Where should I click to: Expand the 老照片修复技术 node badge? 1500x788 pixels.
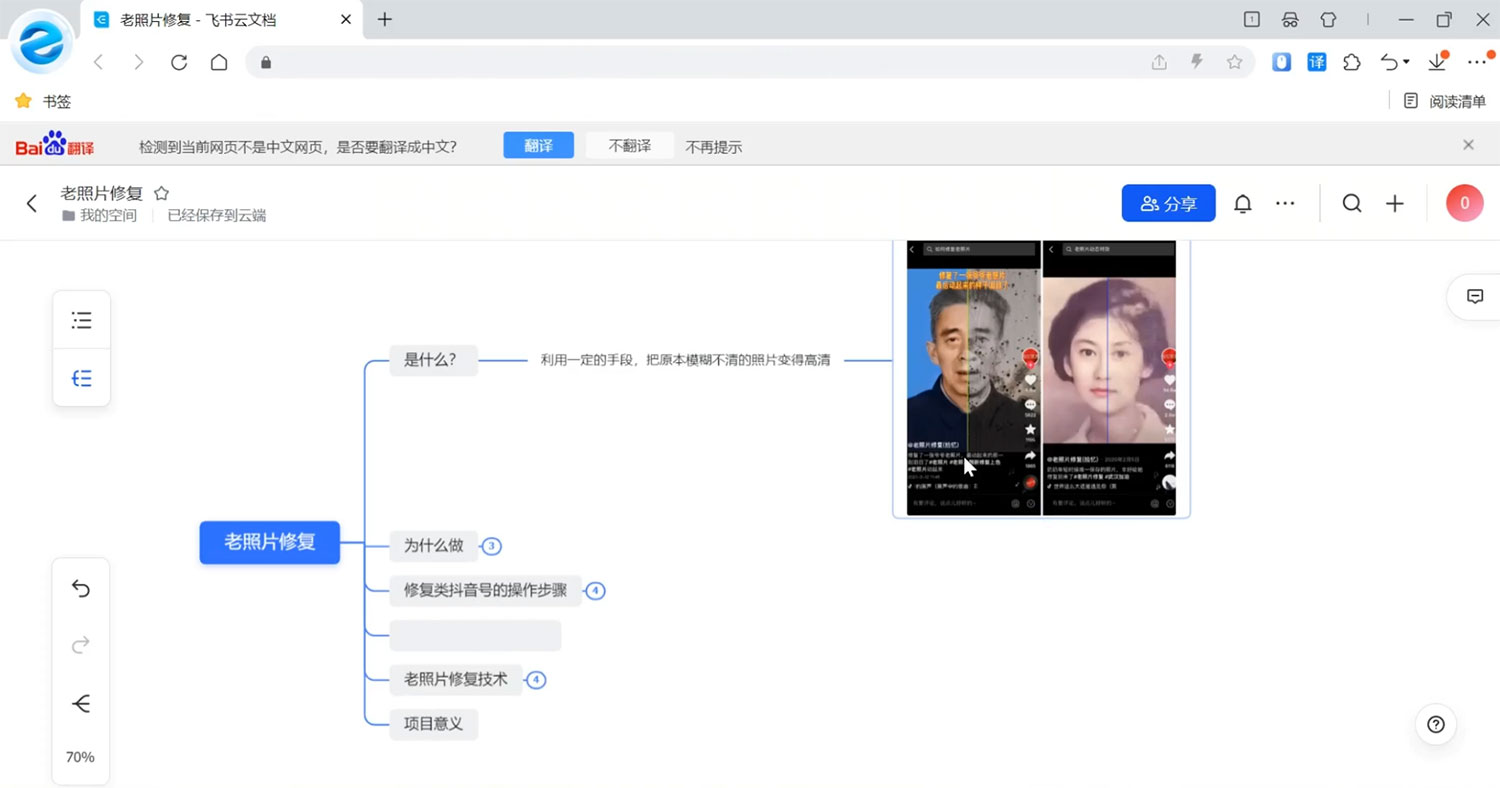536,680
